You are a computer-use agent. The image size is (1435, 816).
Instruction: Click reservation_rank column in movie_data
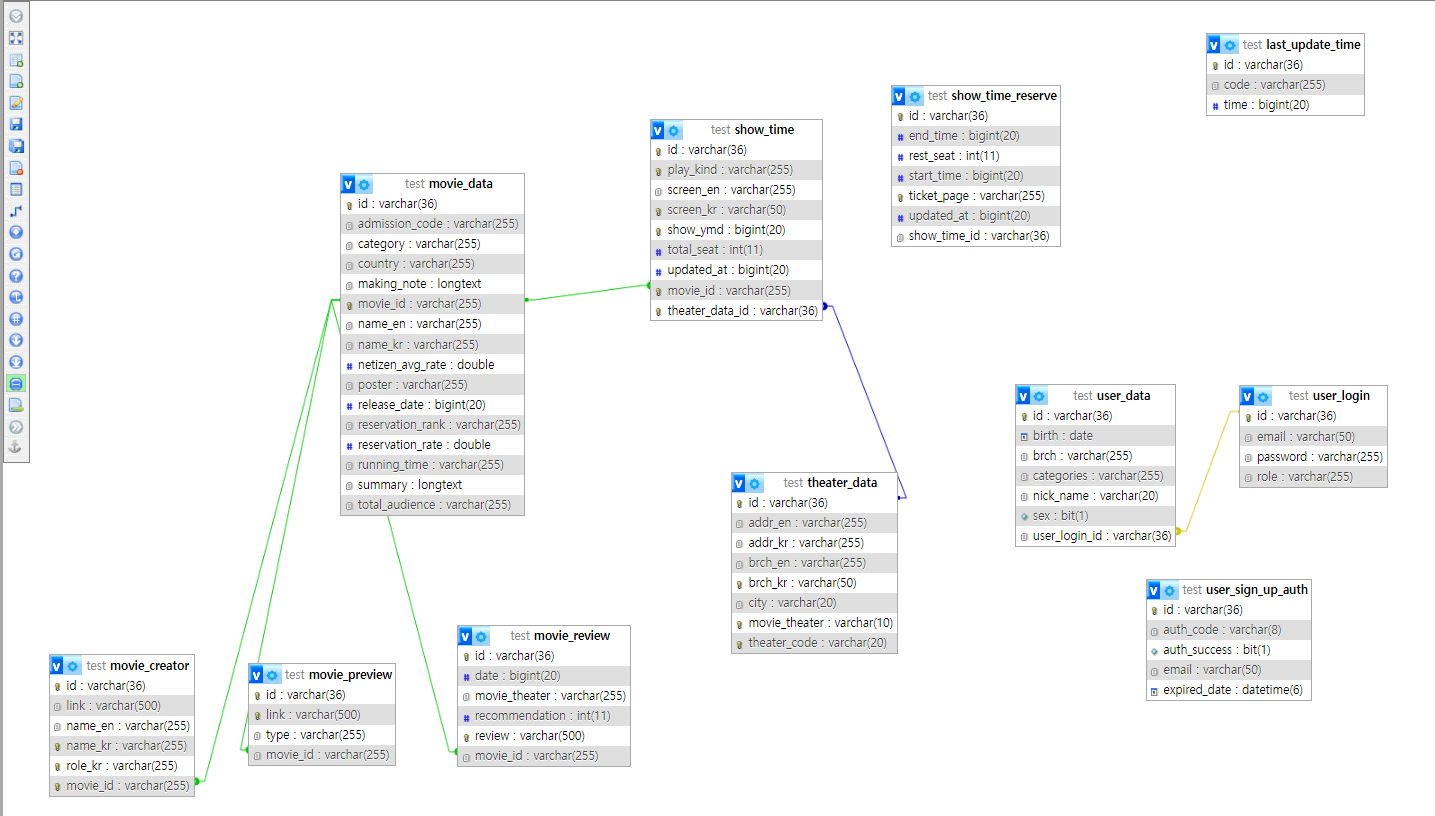click(x=432, y=425)
